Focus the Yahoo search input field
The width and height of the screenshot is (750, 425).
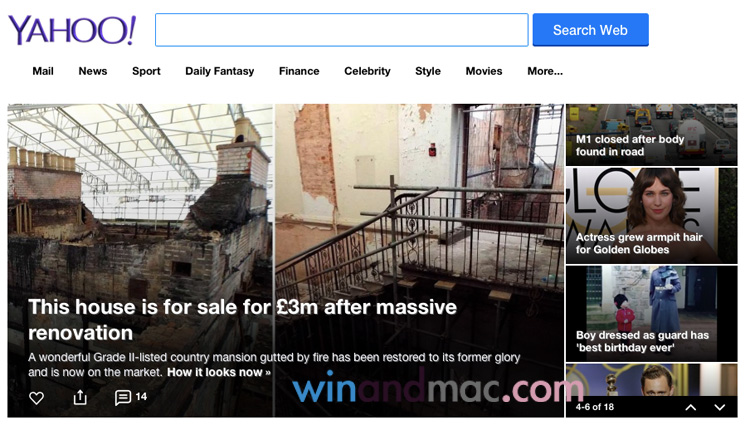(342, 30)
